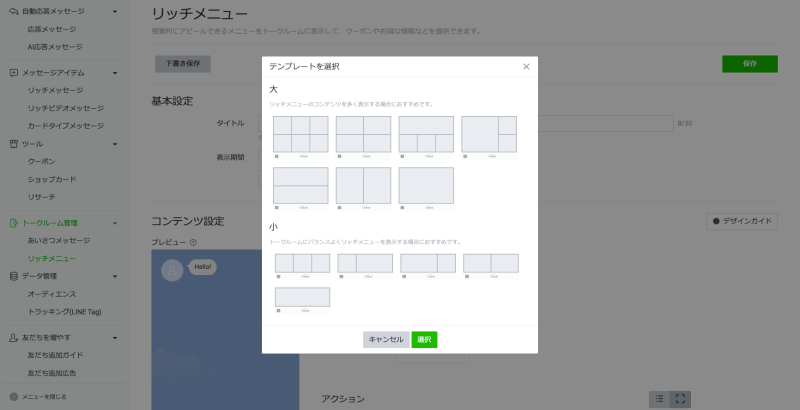Close the テンプレートを選択 dialog with X
800x410 pixels.
[x=526, y=66]
